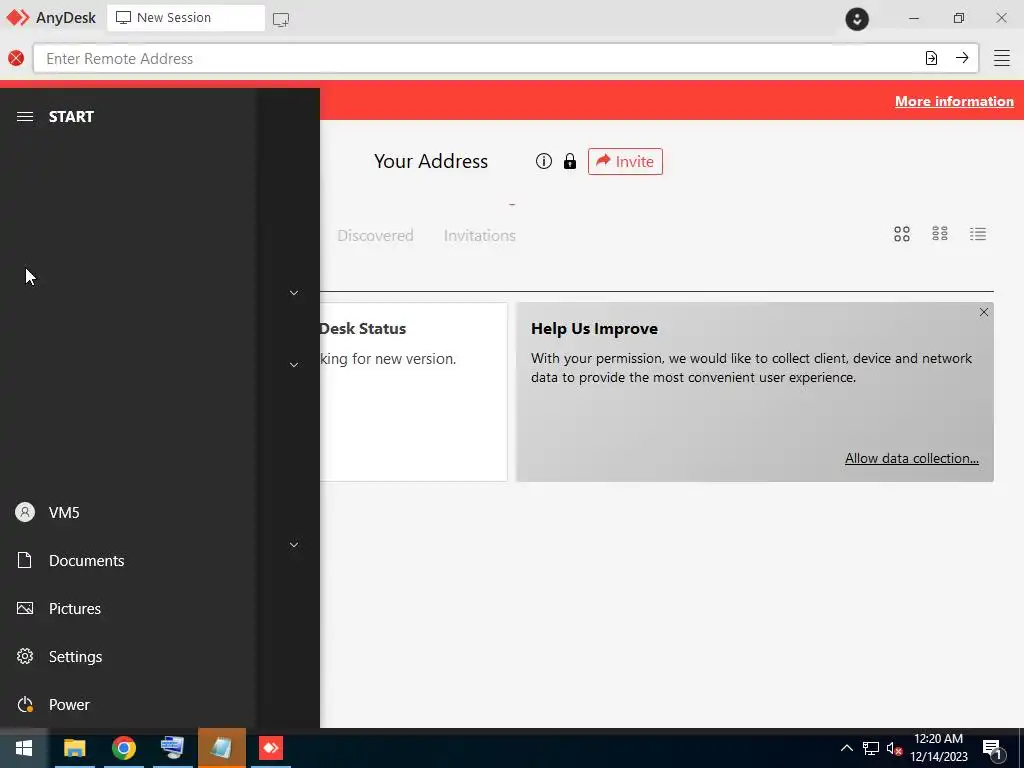Expand the lowest chevron in Start menu list

click(294, 545)
